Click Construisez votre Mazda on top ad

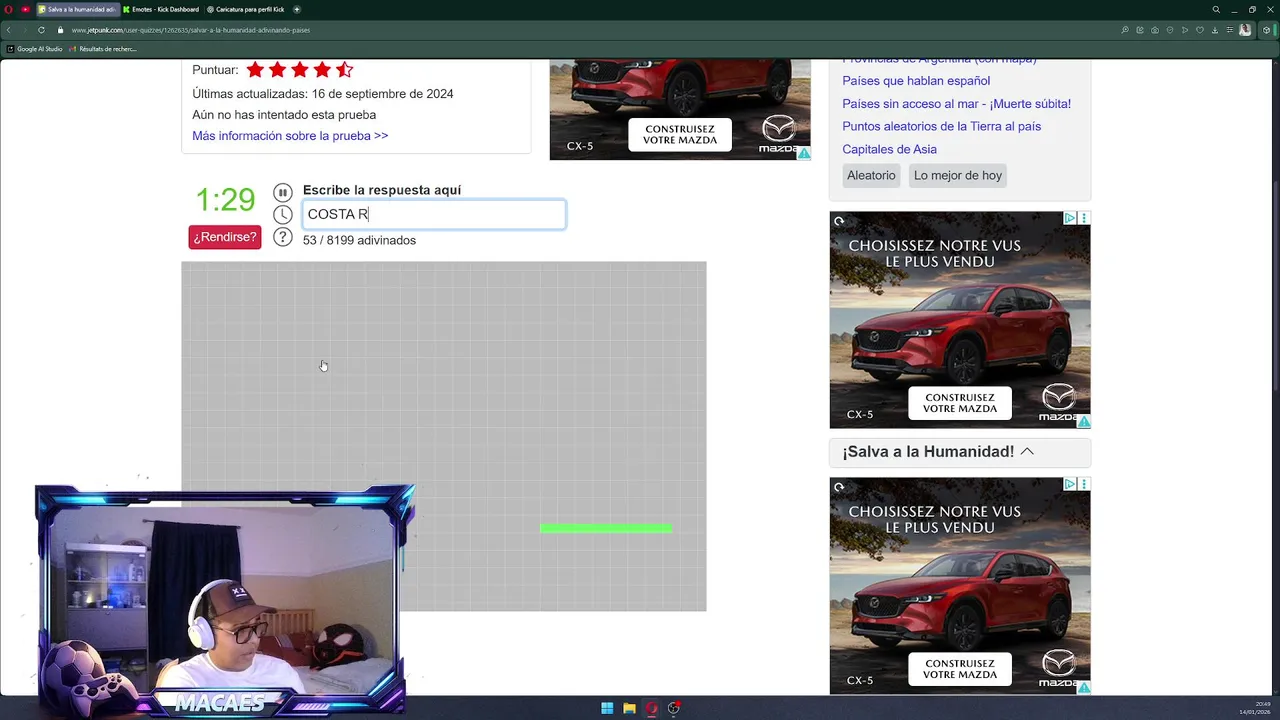click(680, 134)
